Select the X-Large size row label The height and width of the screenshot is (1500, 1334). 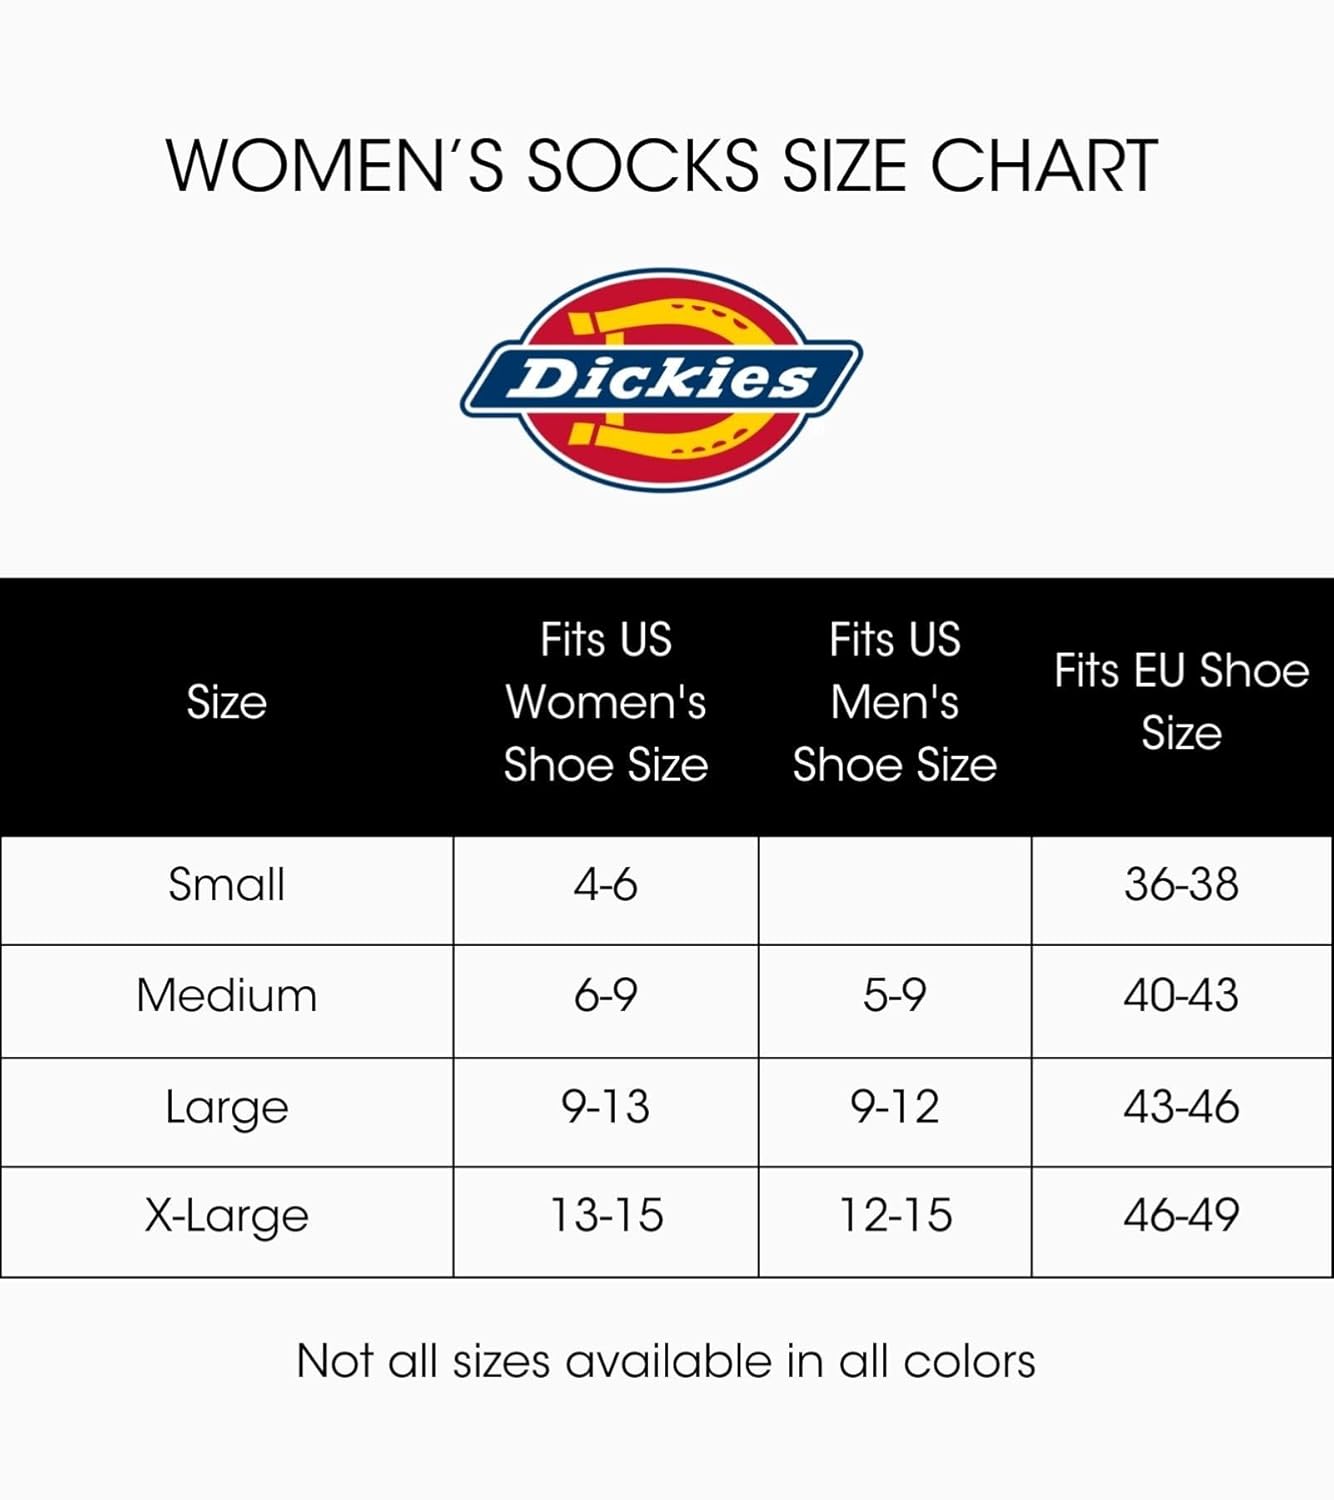(227, 1217)
